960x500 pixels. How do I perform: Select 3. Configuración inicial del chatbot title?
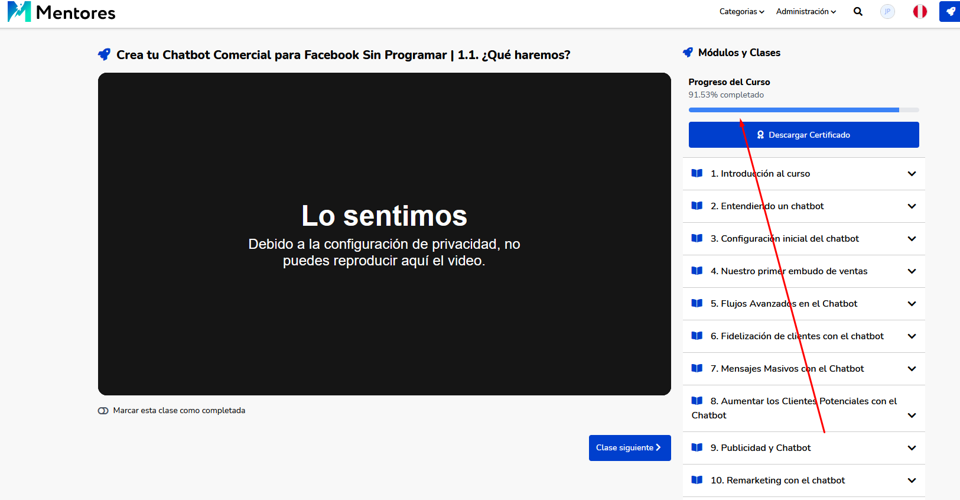tap(784, 239)
